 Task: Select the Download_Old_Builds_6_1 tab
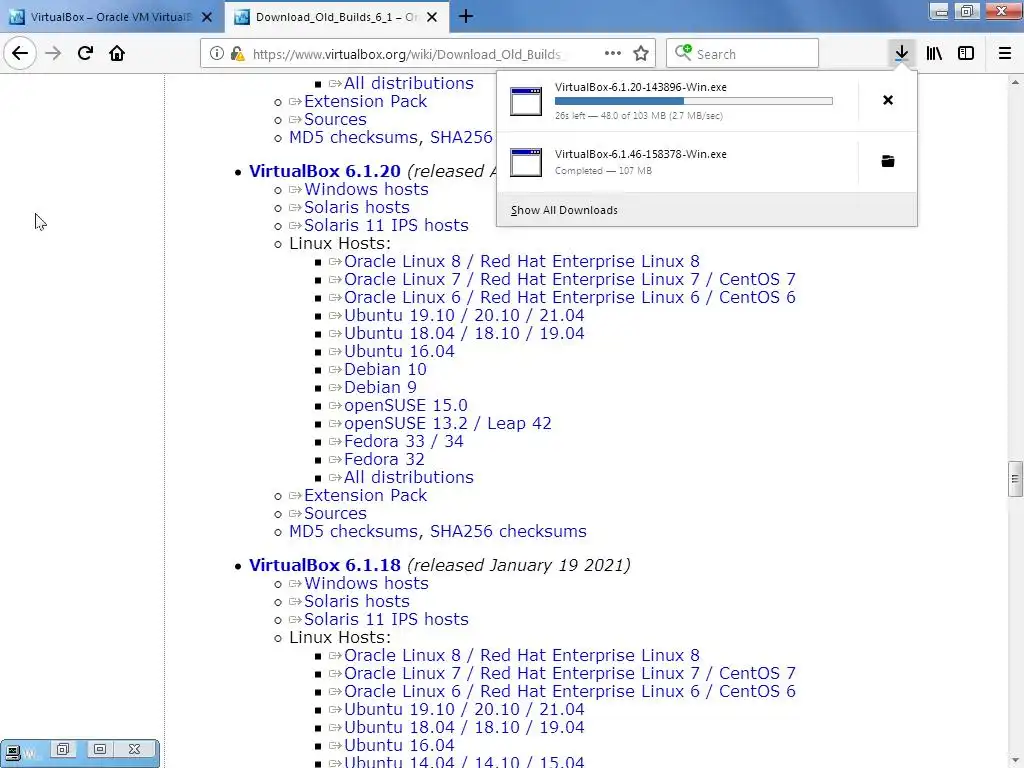(x=336, y=17)
